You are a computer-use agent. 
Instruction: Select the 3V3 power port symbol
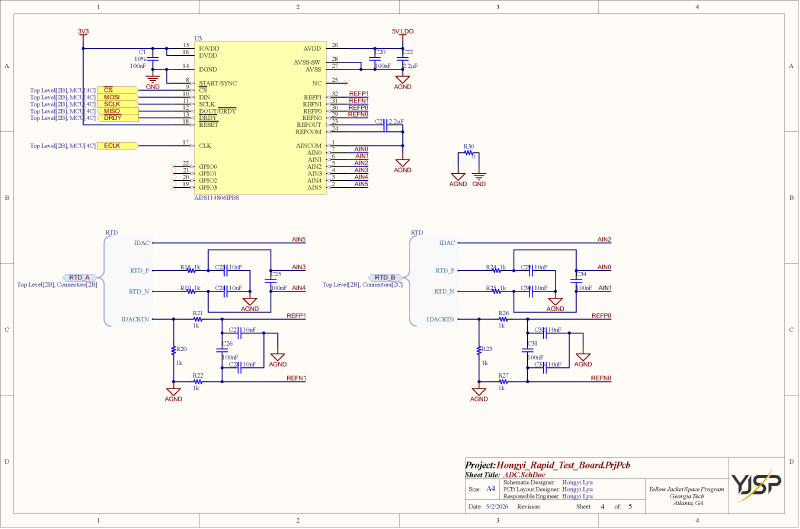83,33
